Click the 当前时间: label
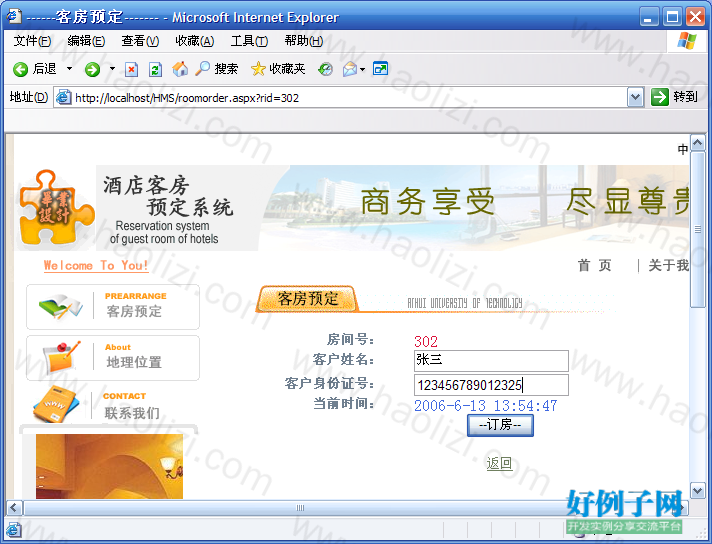The height and width of the screenshot is (544, 712). [x=344, y=403]
